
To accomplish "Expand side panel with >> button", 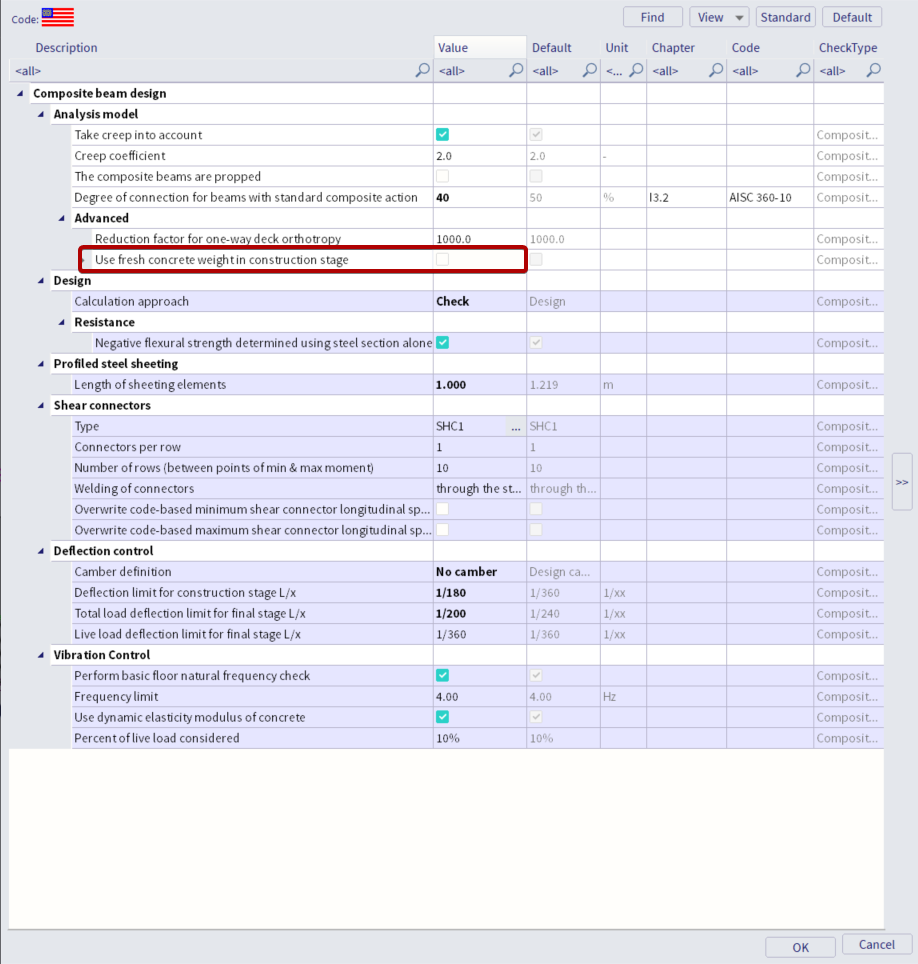I will coord(902,482).
